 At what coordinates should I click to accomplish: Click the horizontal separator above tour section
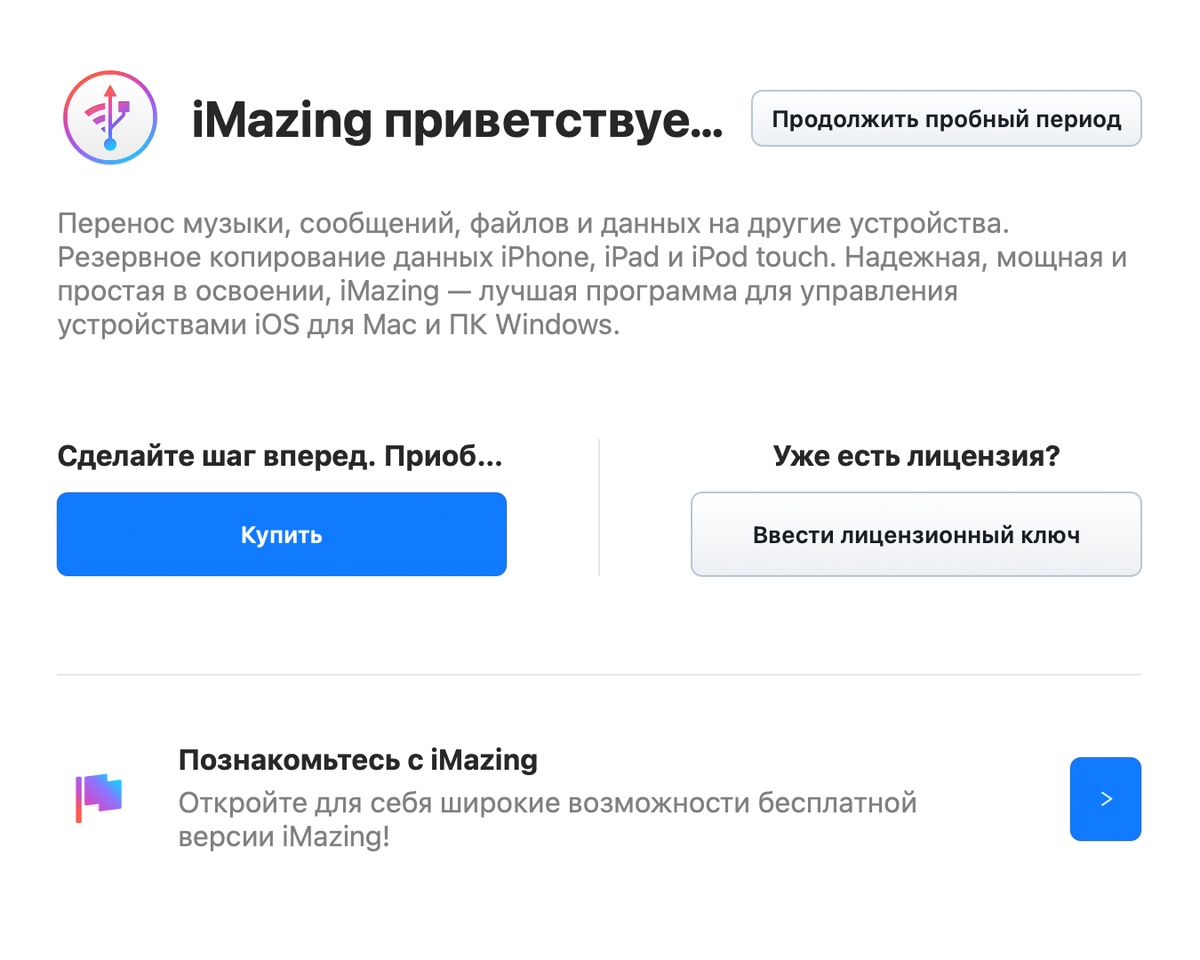coord(598,675)
